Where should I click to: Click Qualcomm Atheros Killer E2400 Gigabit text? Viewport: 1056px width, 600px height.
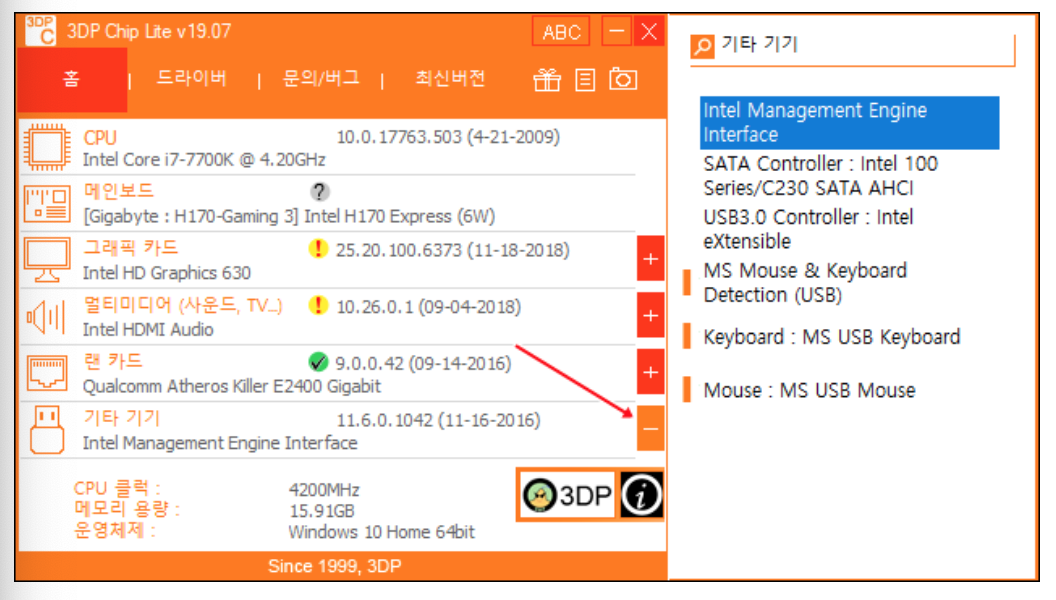pyautogui.click(x=232, y=386)
